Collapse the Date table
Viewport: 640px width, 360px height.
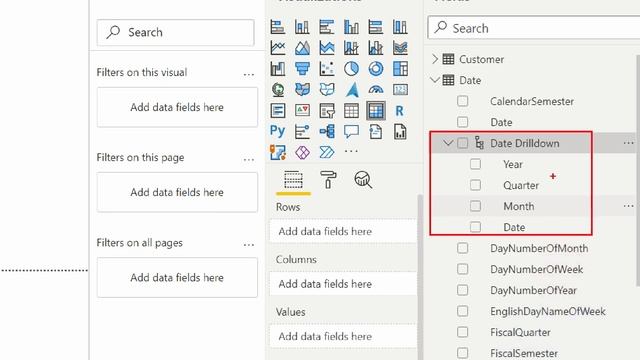(435, 80)
